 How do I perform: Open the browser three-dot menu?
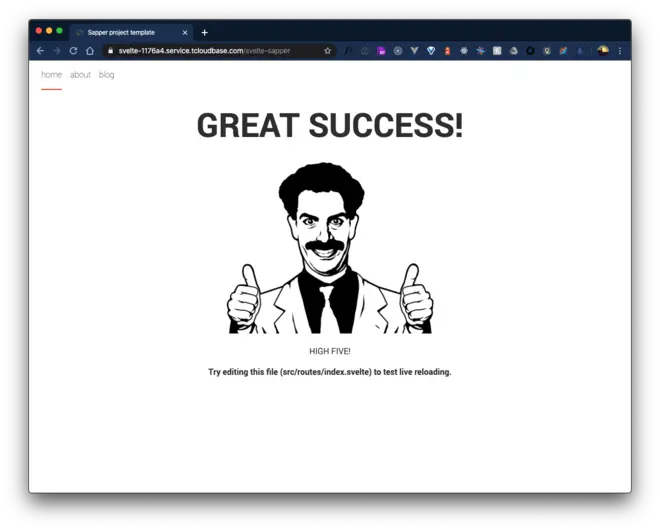(620, 51)
